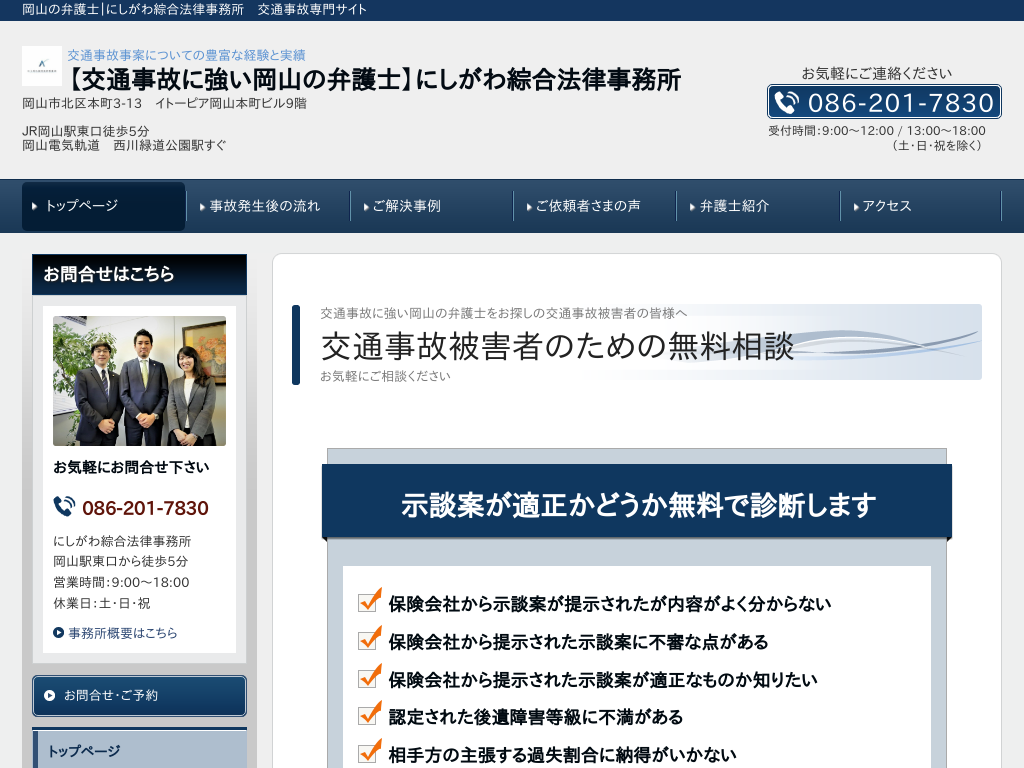Screen dimensions: 1024x768
Task: Tick the checkbox for 過失割合に納得がいかない
Action: pyautogui.click(x=370, y=752)
